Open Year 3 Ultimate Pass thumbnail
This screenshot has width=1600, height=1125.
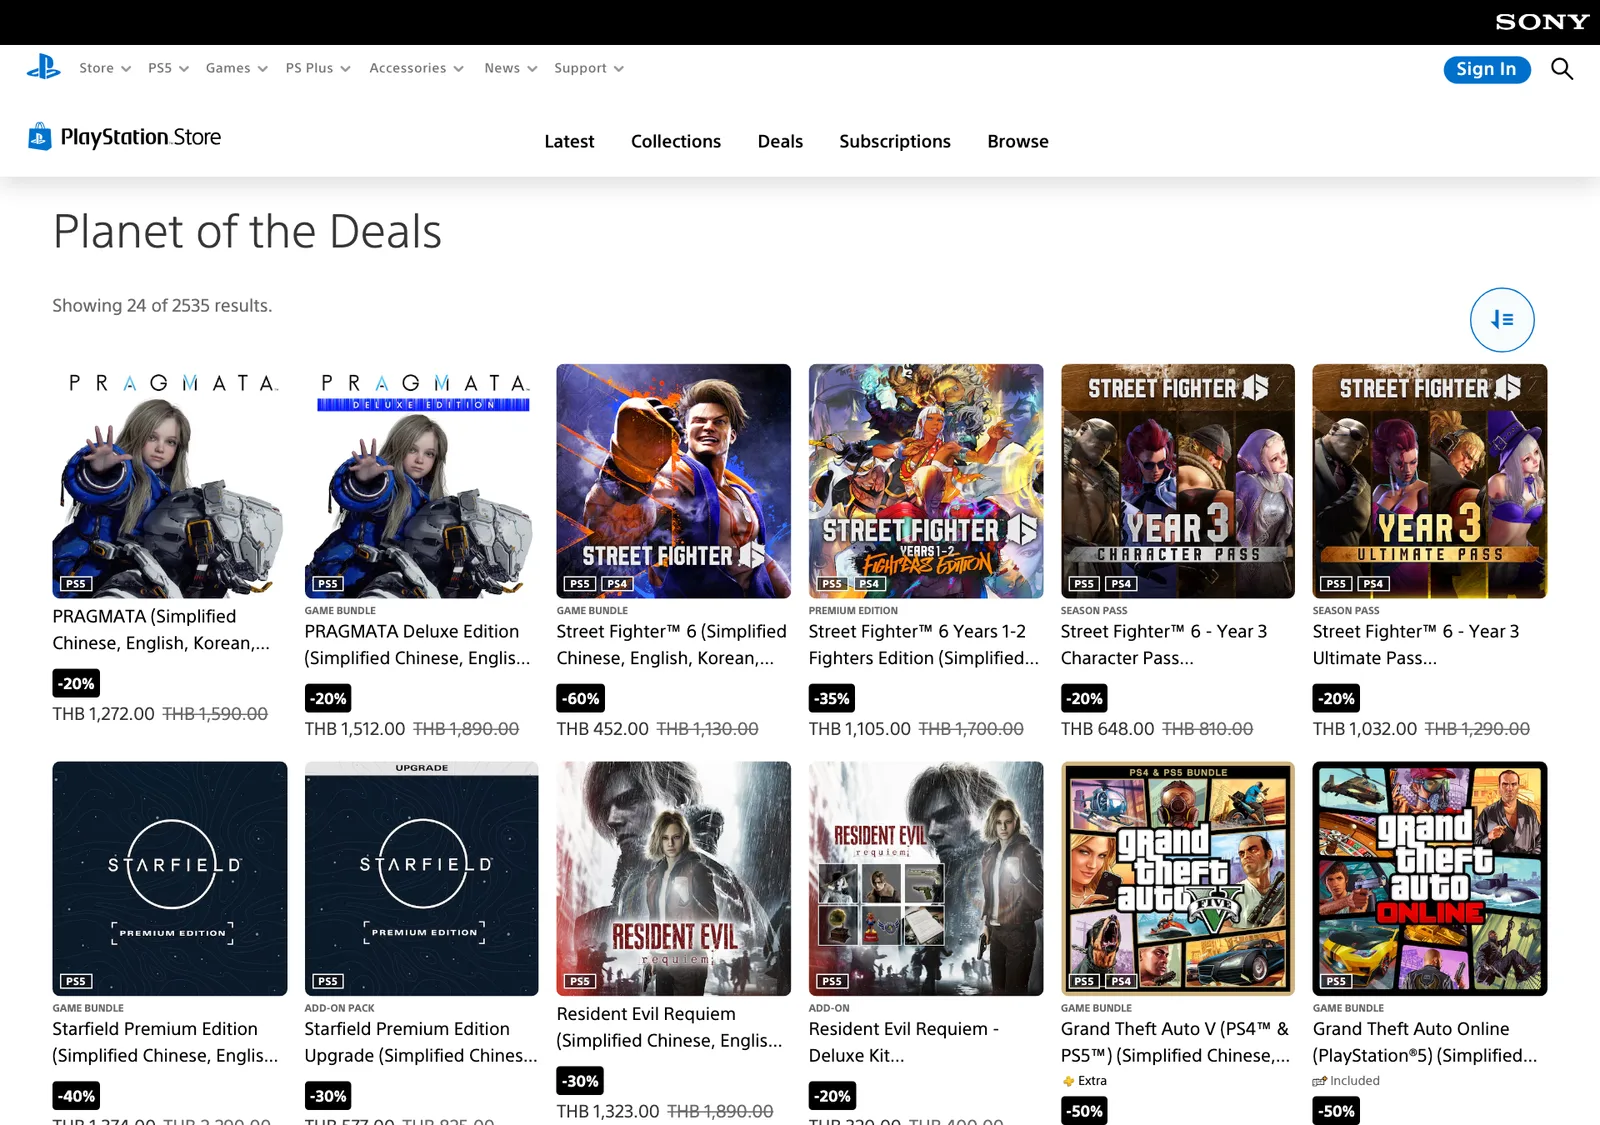[x=1429, y=481]
